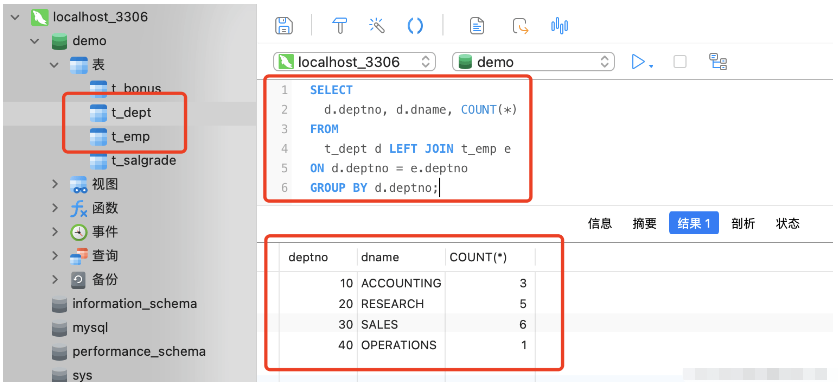Click the stop query square button
Viewport: 838px width, 382px height.
tap(680, 61)
